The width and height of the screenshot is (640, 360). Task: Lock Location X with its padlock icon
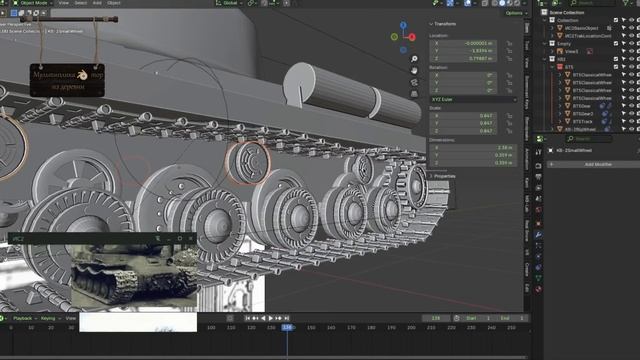pos(509,43)
